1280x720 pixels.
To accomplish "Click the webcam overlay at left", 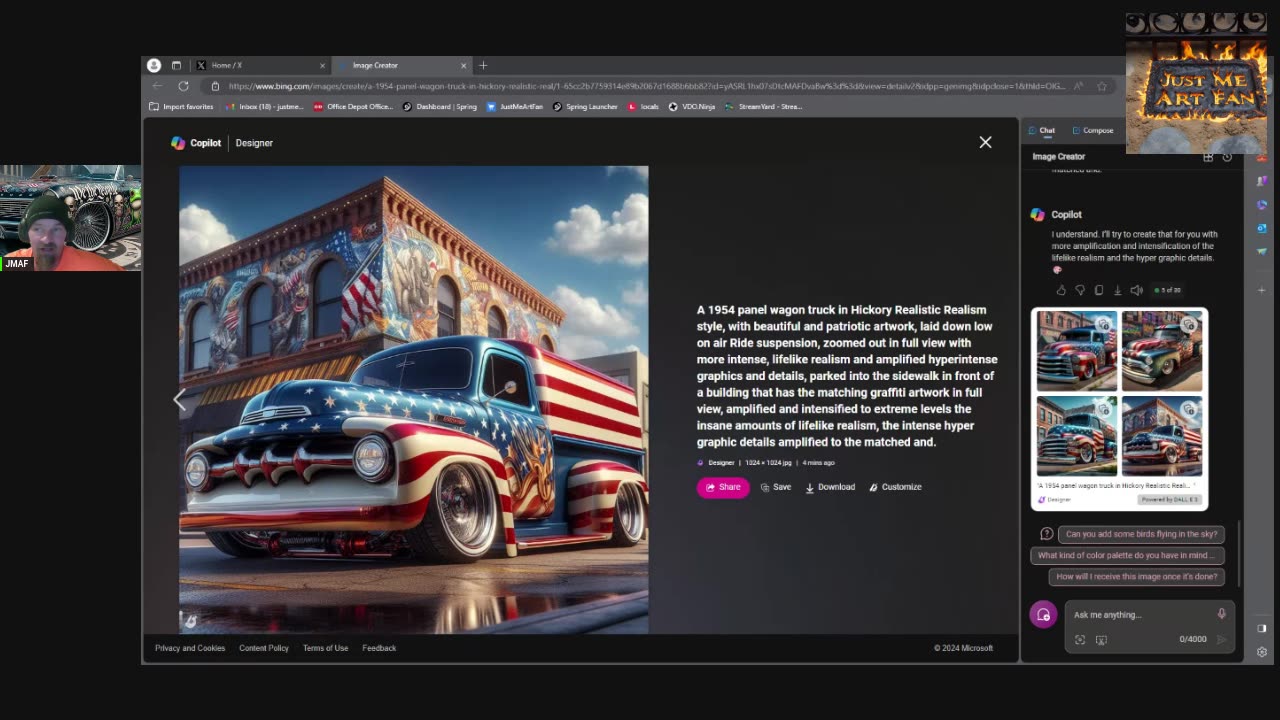I will pos(70,218).
